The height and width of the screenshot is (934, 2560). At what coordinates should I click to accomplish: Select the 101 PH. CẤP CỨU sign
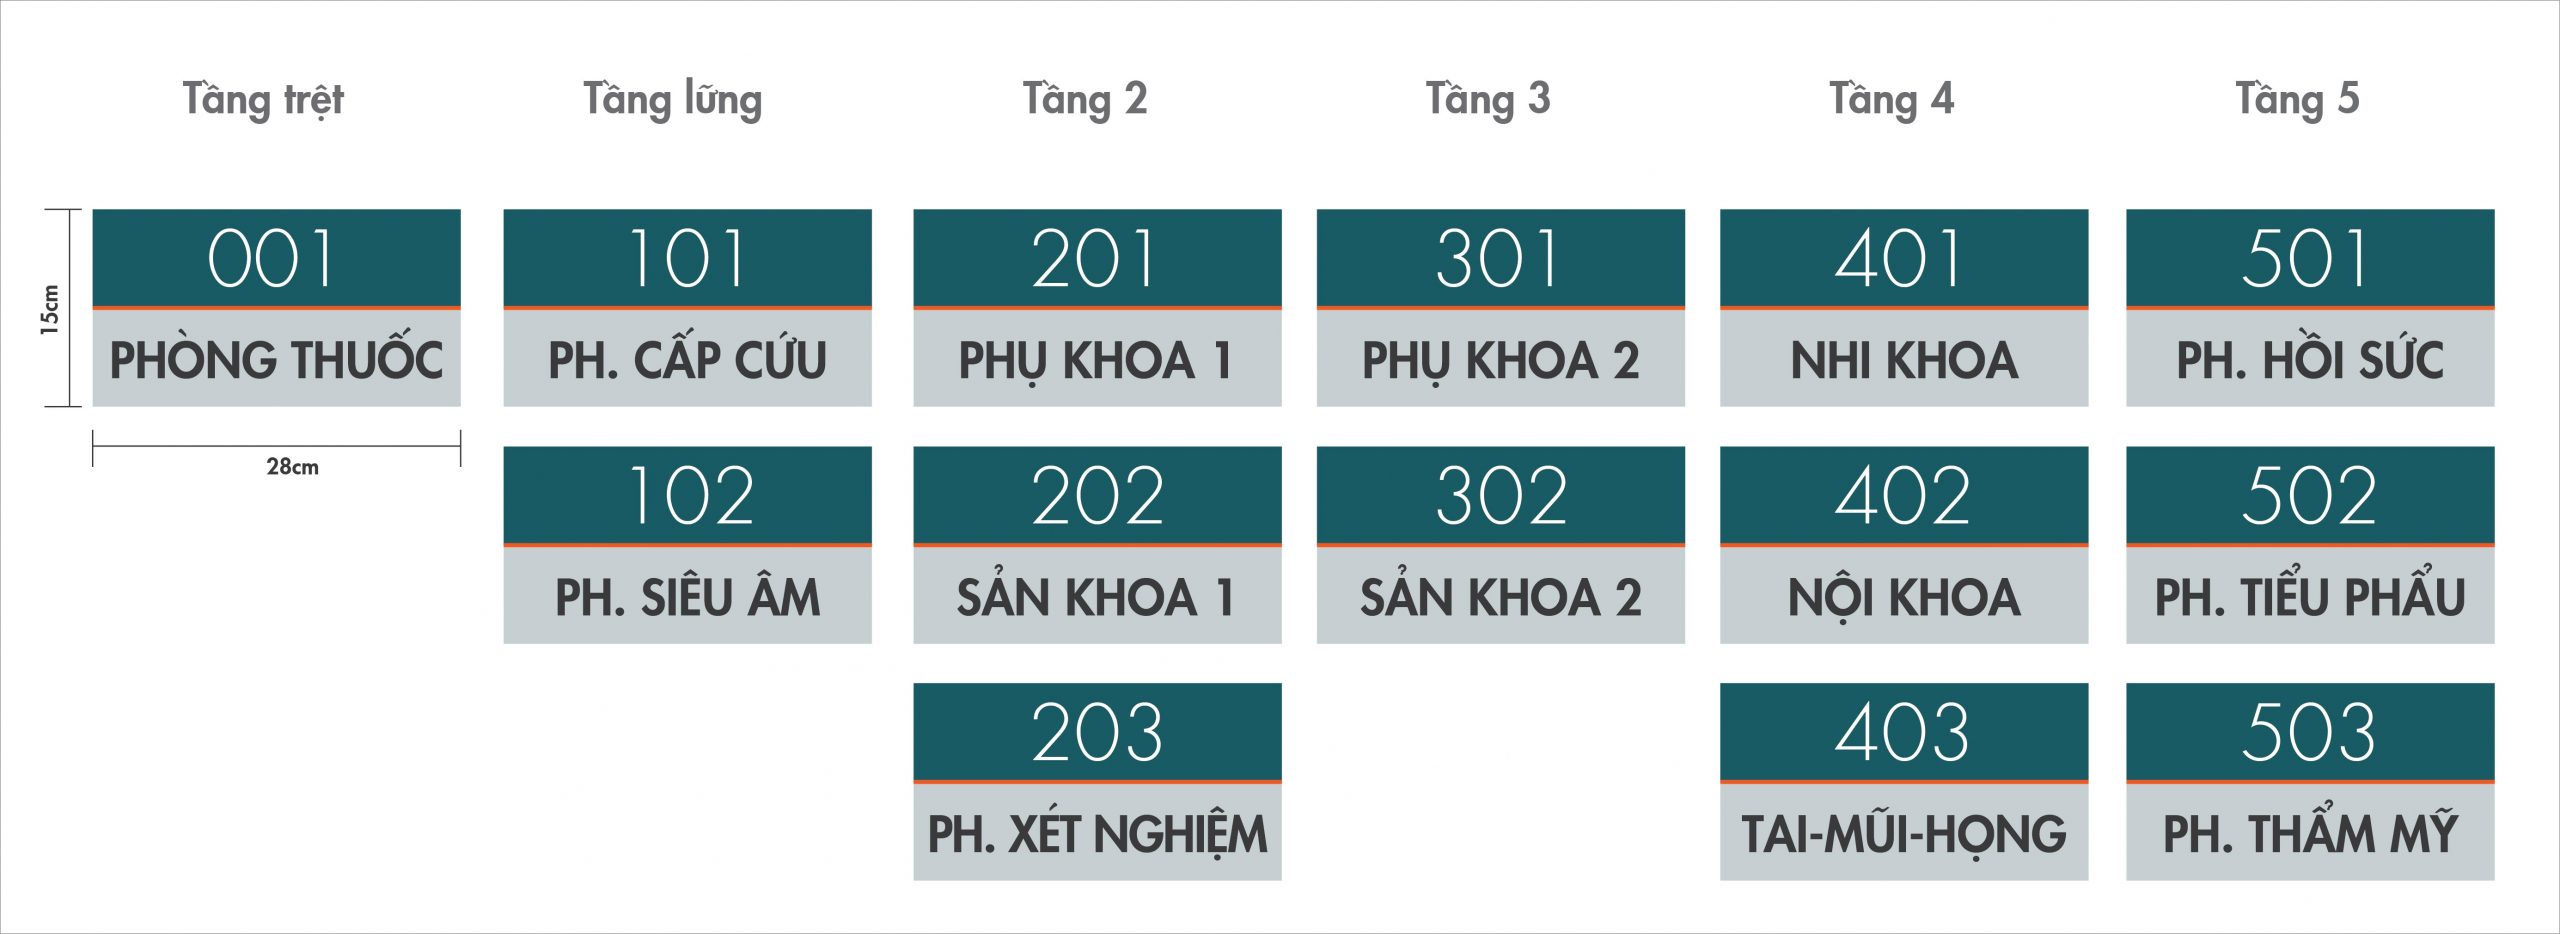(x=687, y=307)
